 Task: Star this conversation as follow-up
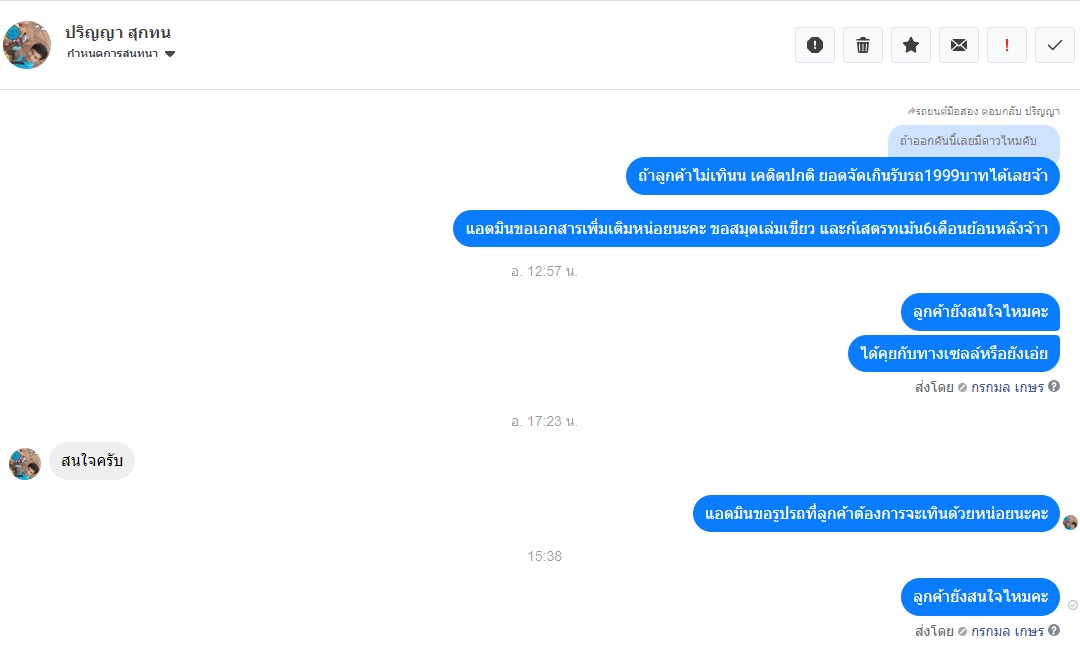pyautogui.click(x=911, y=45)
